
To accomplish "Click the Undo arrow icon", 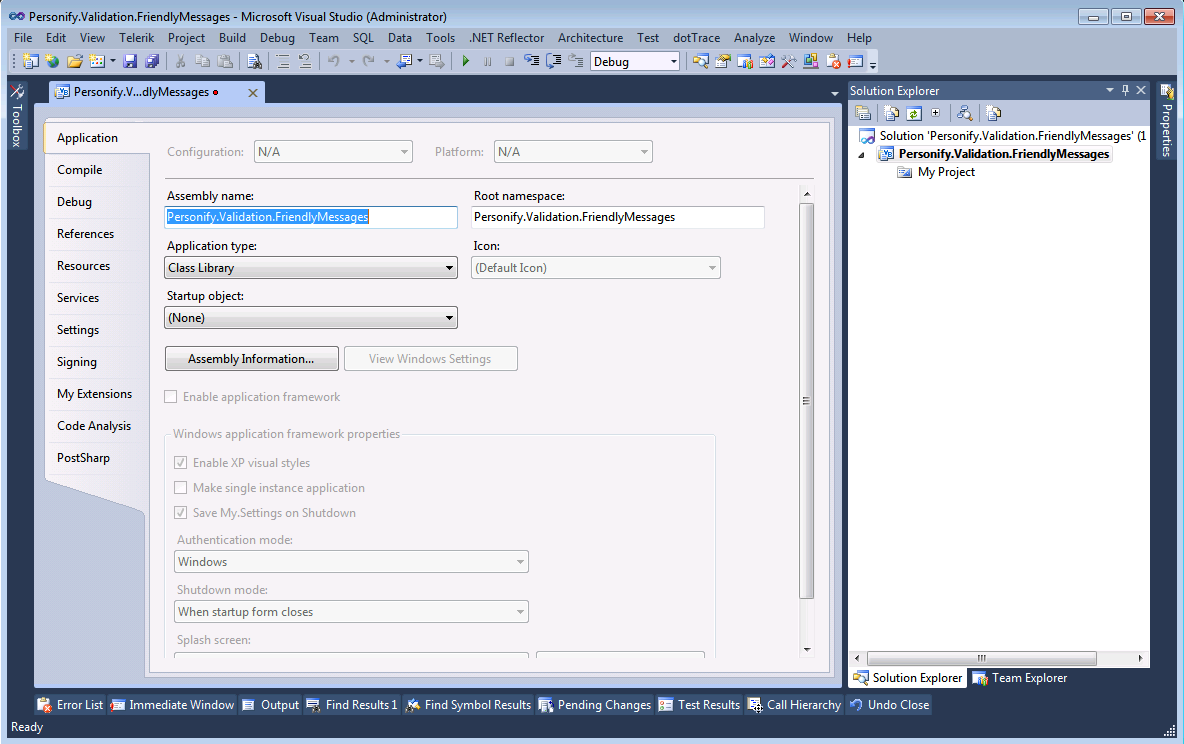I will (333, 61).
